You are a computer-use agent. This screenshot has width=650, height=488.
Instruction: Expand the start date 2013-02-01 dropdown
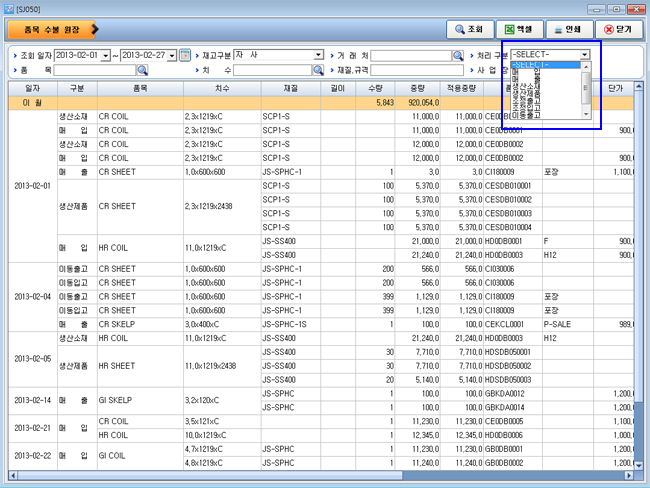(106, 56)
